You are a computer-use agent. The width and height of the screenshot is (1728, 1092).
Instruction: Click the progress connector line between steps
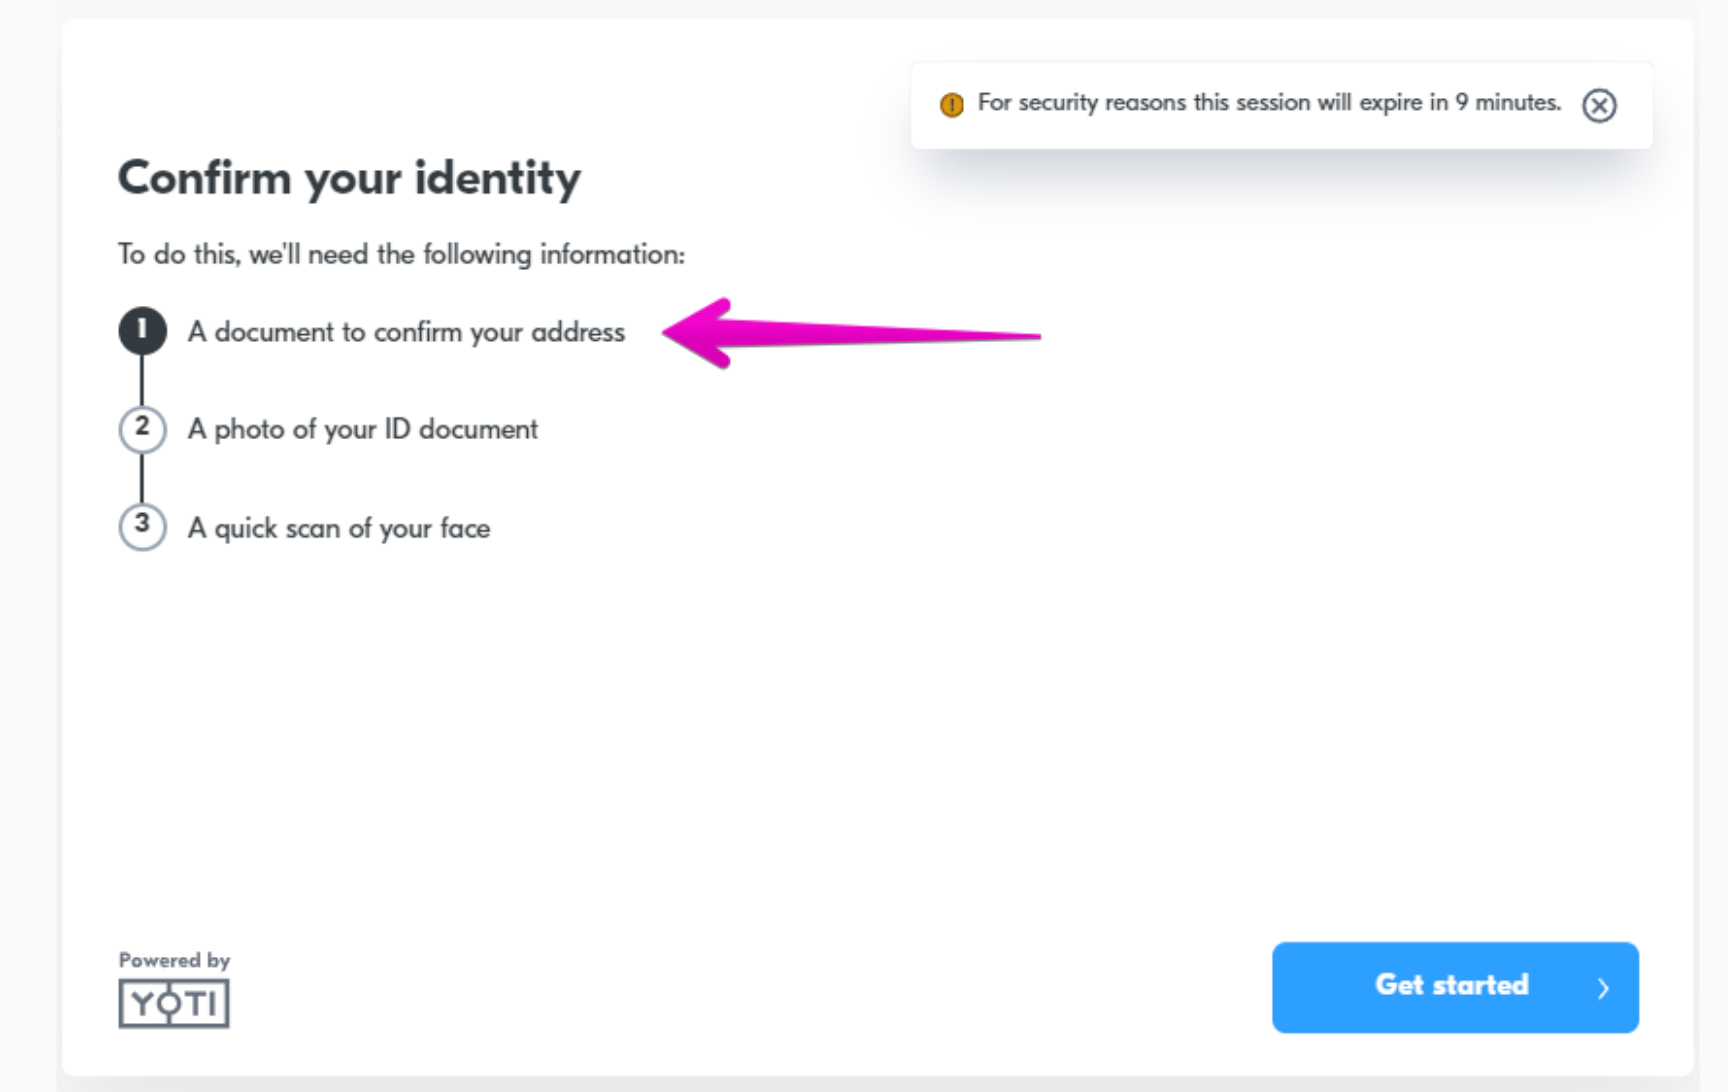142,380
